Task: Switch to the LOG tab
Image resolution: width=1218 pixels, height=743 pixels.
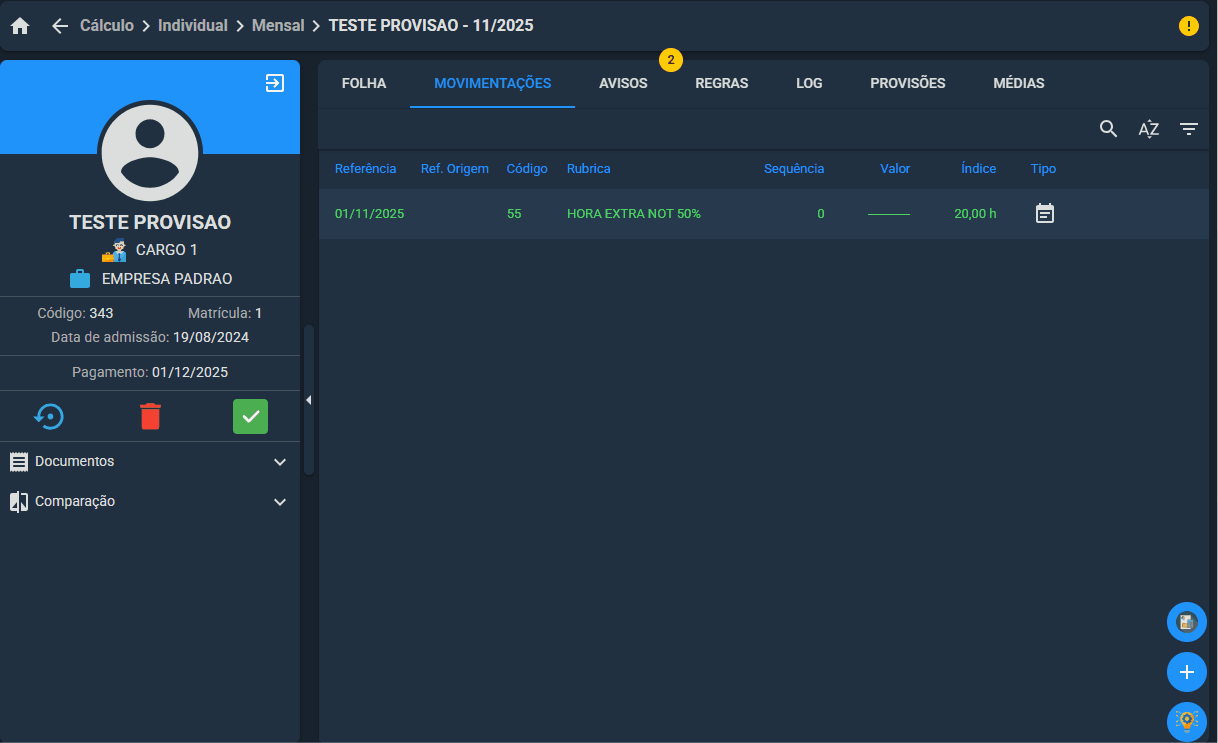Action: tap(809, 83)
